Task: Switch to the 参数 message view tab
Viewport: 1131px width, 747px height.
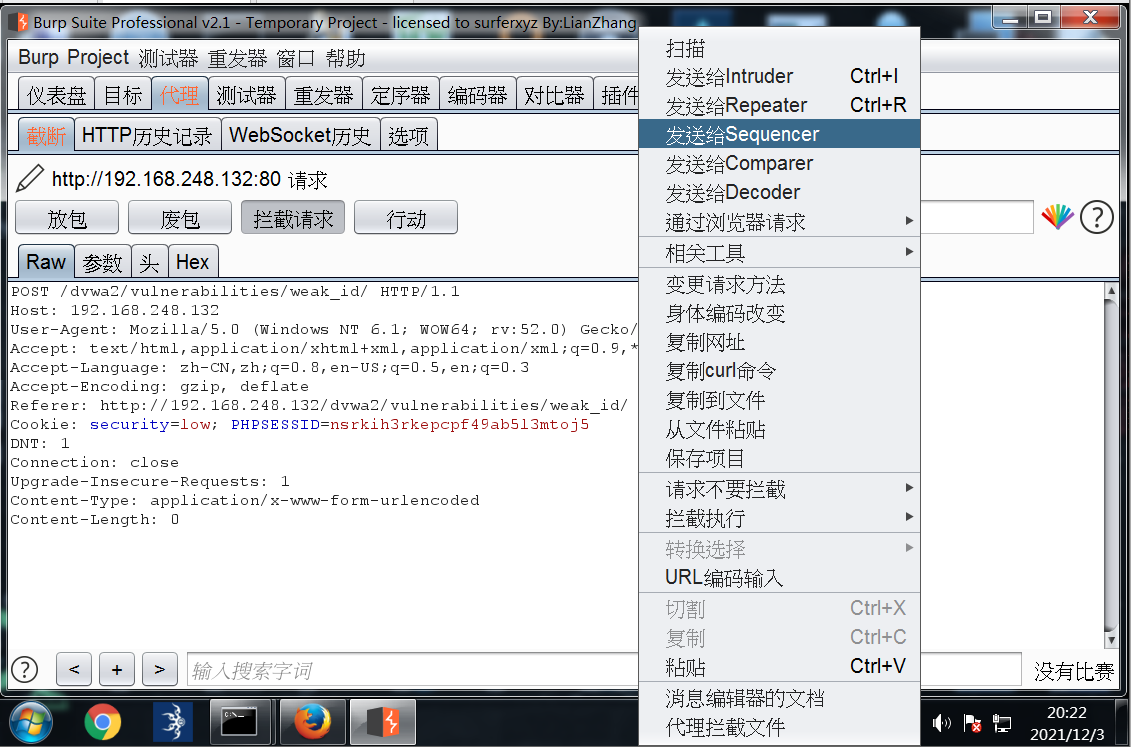Action: click(102, 262)
